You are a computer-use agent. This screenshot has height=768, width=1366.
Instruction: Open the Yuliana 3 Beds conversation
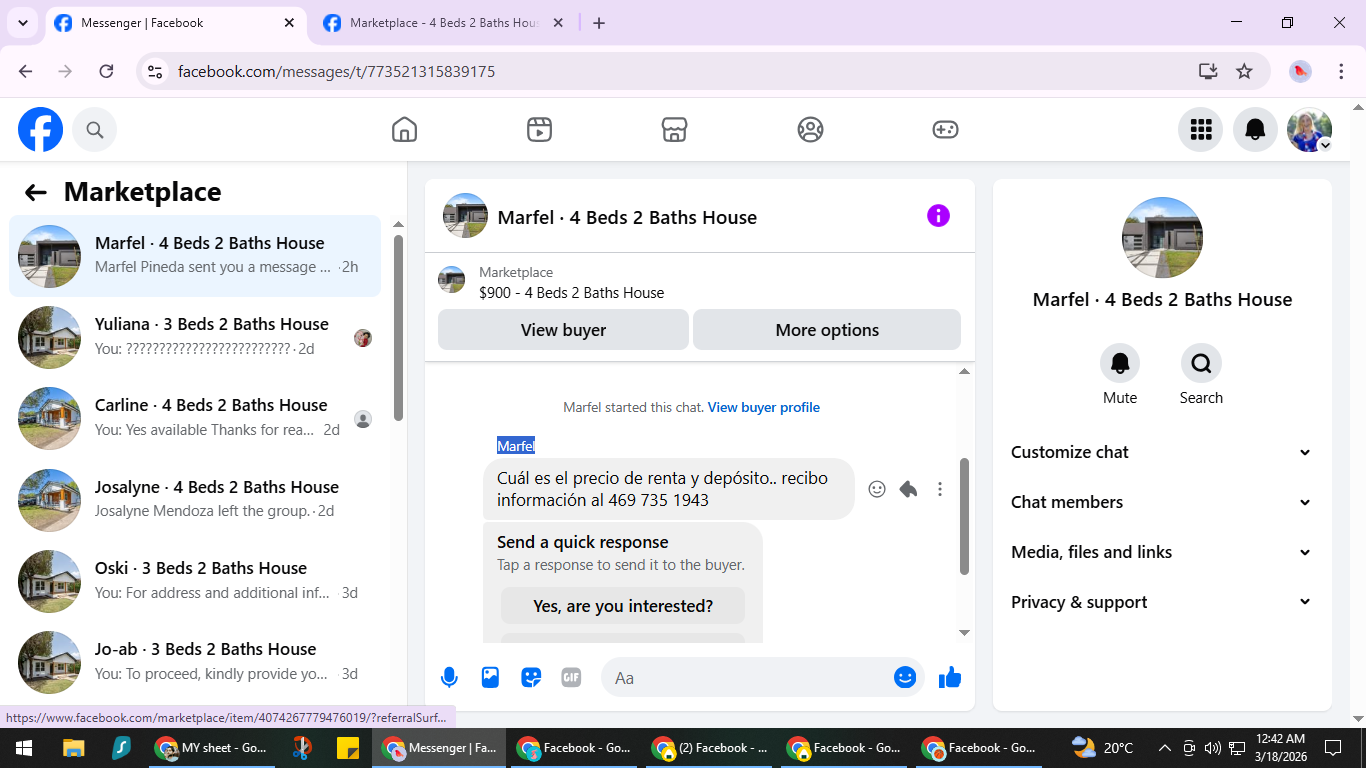pos(195,337)
